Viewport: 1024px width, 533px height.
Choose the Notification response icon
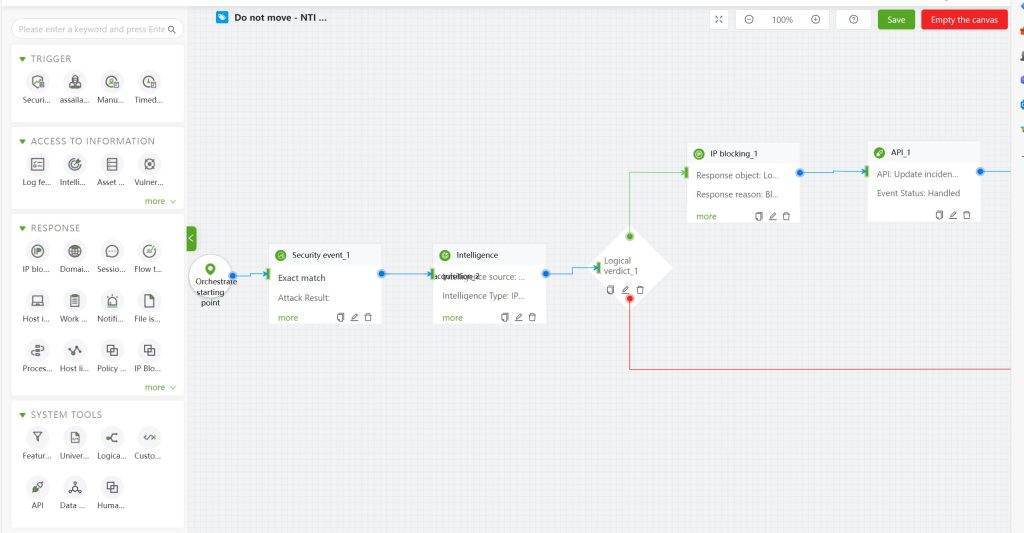pyautogui.click(x=112, y=300)
